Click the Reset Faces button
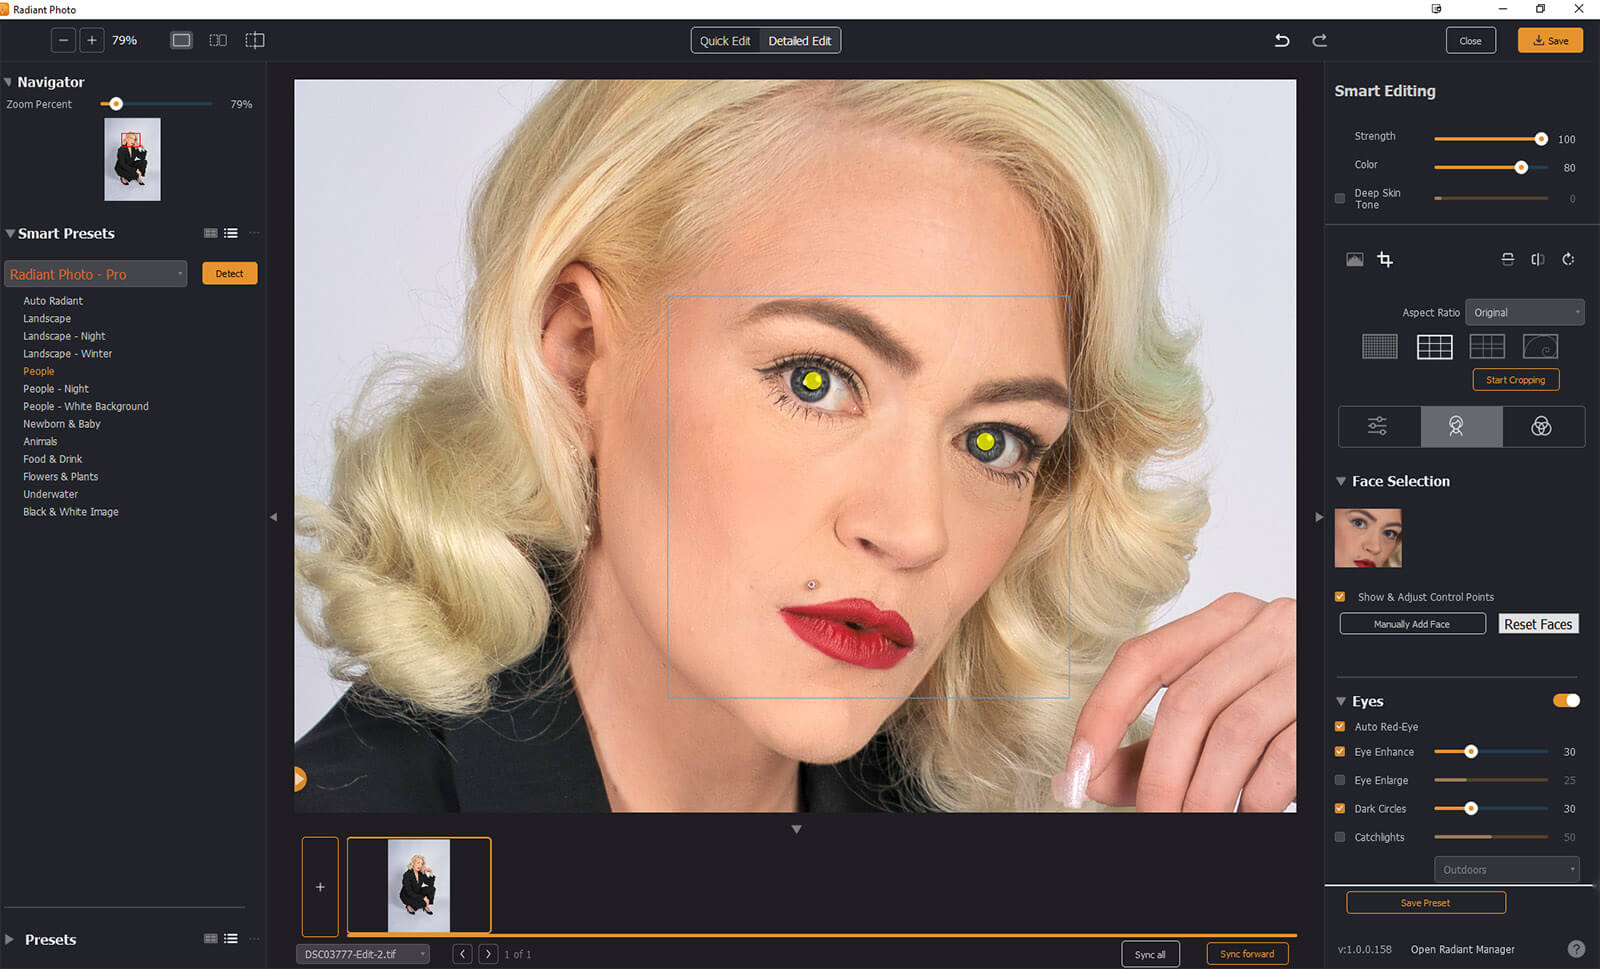 pyautogui.click(x=1538, y=624)
